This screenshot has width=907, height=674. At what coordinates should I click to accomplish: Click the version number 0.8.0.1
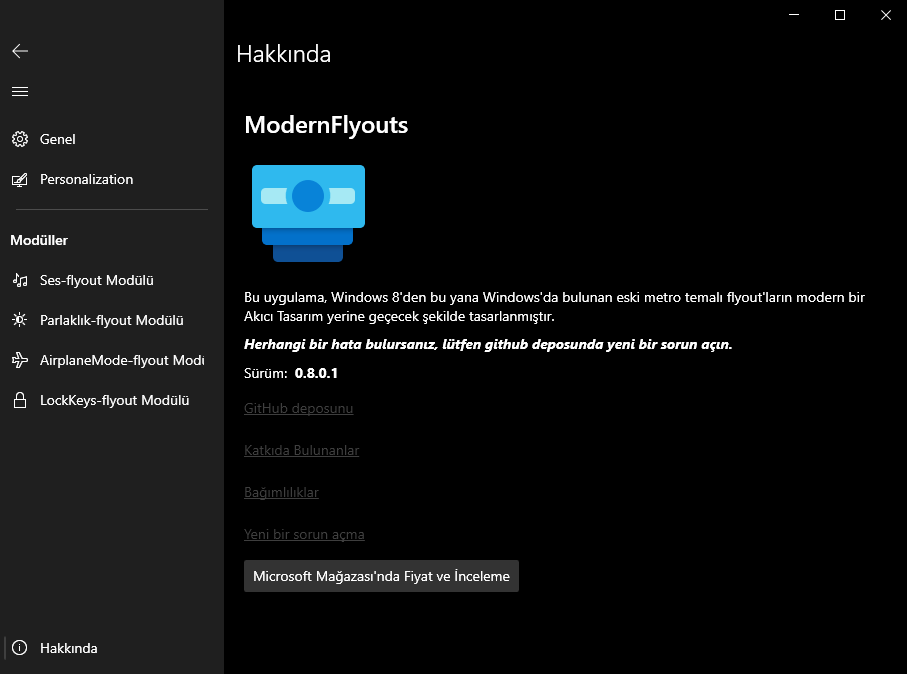coord(316,373)
